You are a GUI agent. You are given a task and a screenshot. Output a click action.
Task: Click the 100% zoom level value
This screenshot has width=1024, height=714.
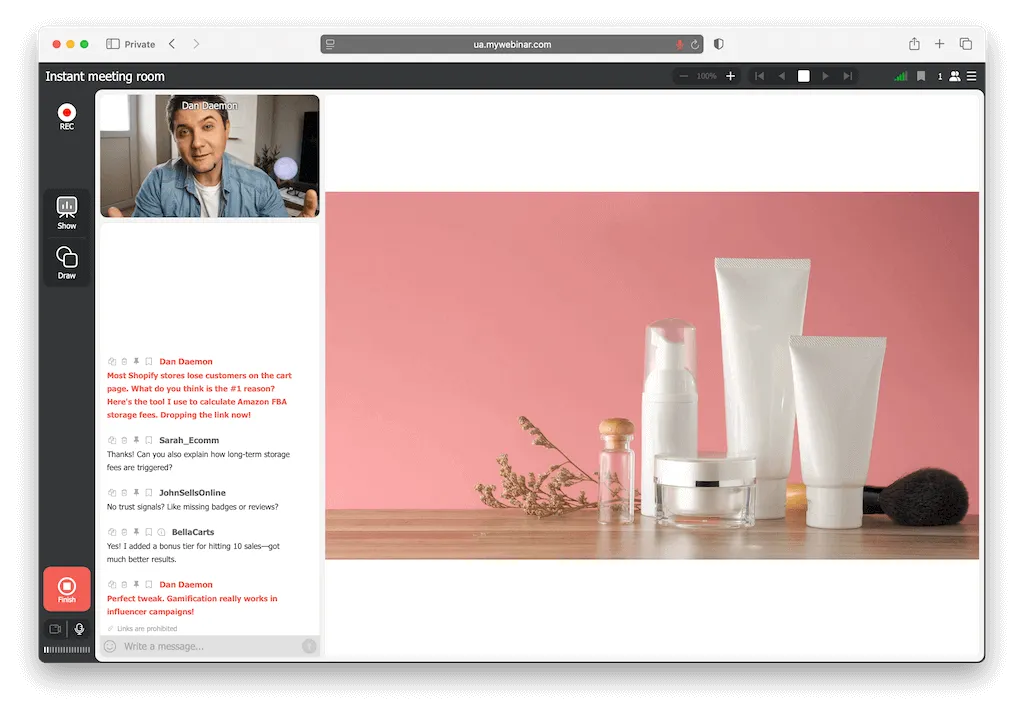point(706,76)
